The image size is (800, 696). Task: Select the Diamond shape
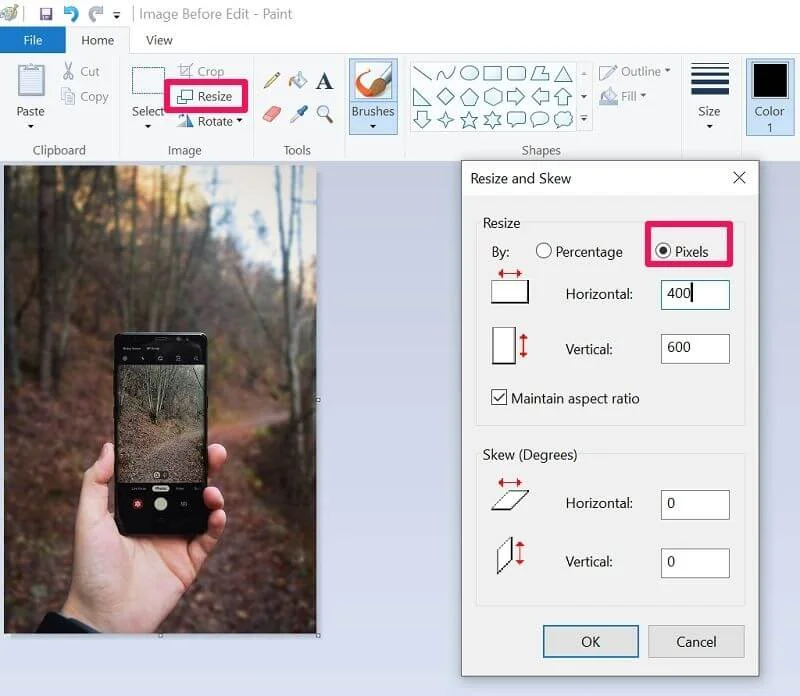point(446,96)
